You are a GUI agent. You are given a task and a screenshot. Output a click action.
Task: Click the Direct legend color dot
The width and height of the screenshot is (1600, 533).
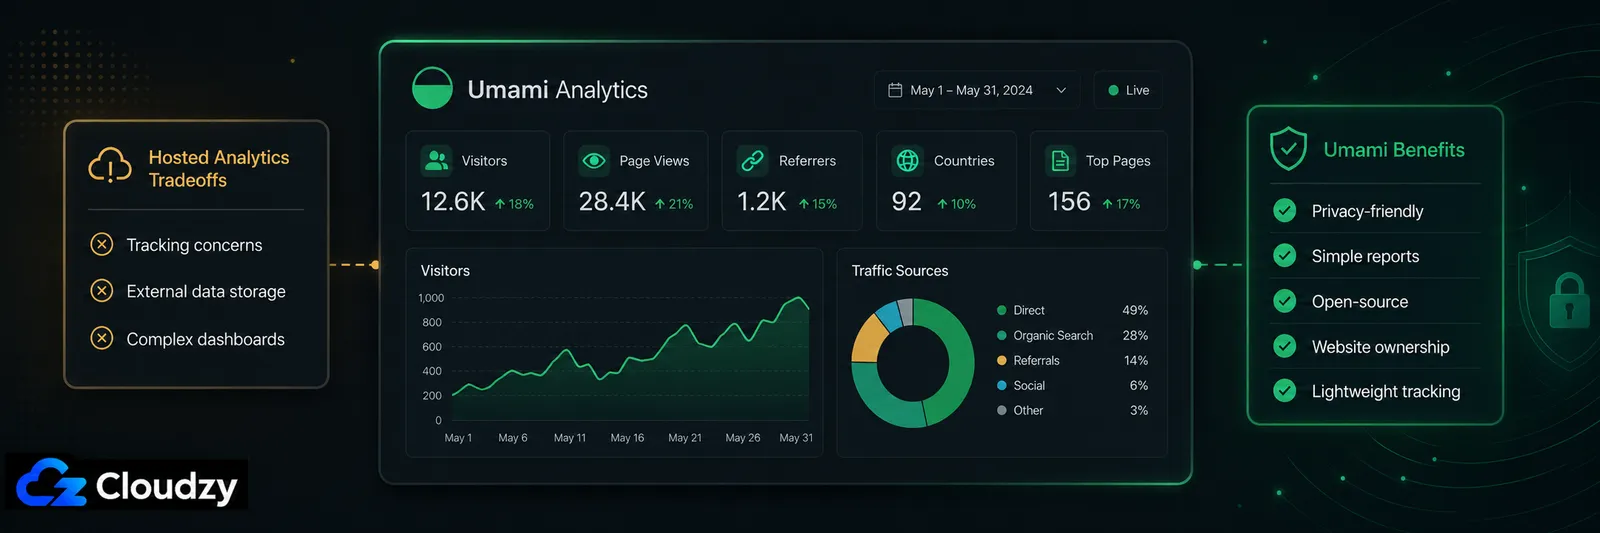point(1002,310)
